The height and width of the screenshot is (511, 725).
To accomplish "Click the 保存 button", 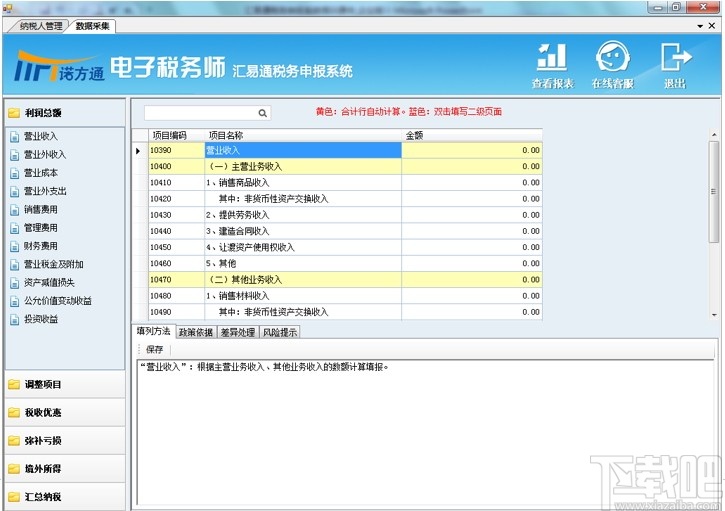I will point(154,350).
